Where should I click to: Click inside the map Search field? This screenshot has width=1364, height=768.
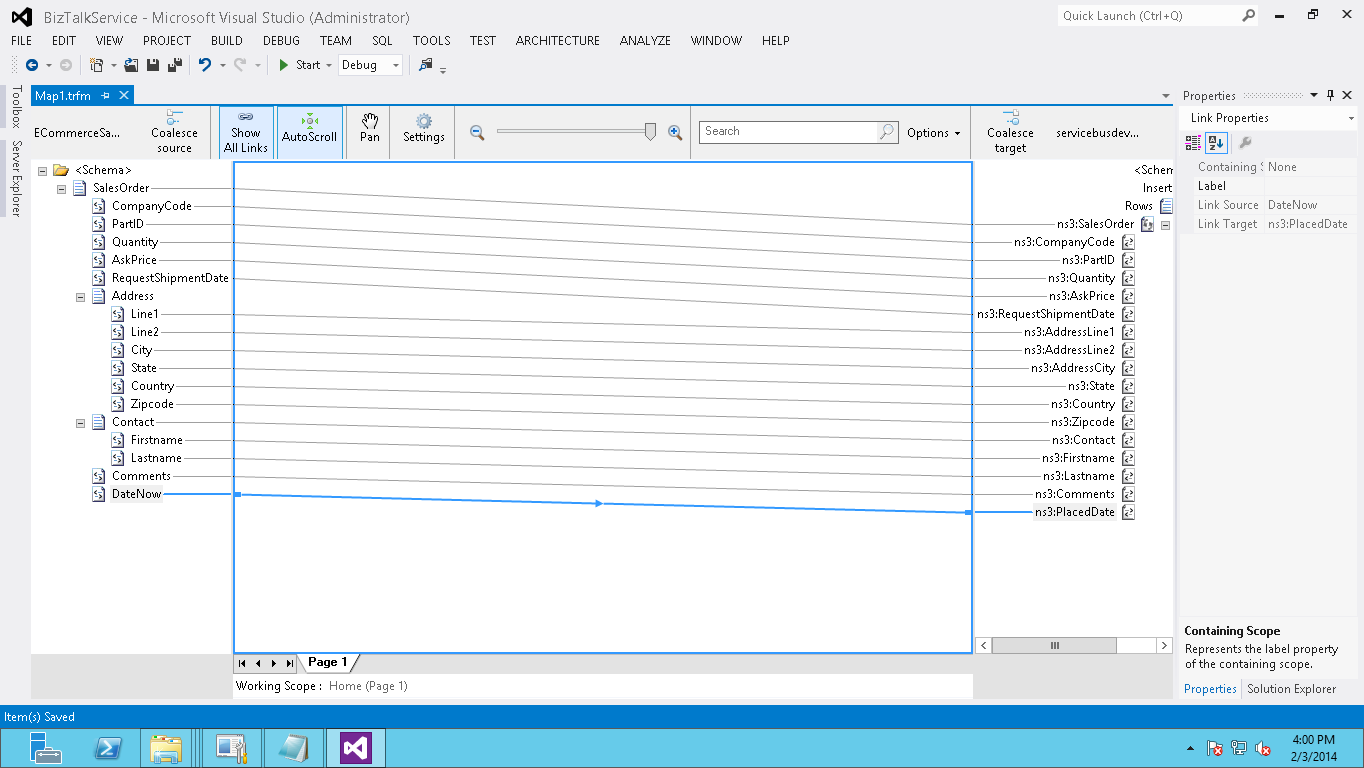[788, 131]
